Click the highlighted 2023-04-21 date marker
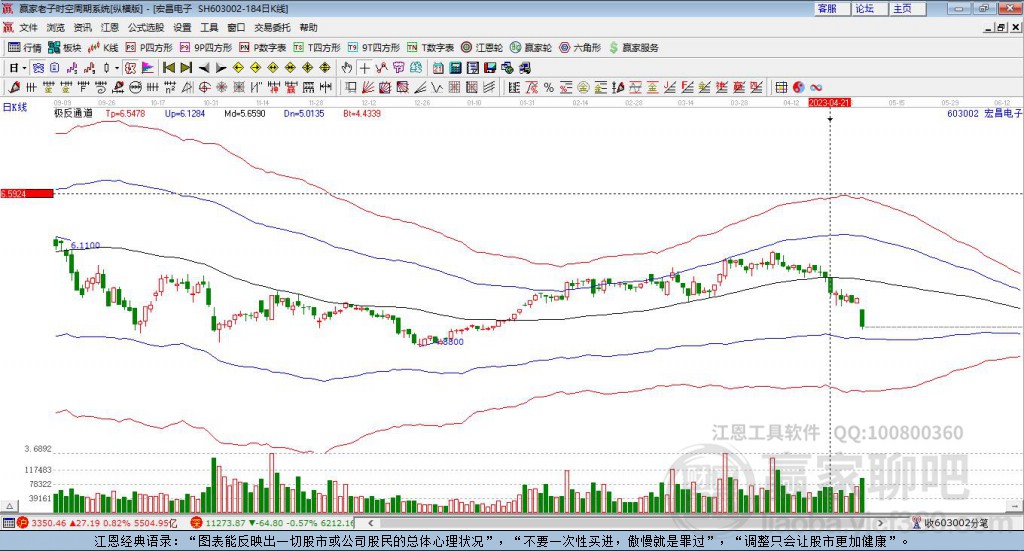This screenshot has height=551, width=1024. click(829, 103)
